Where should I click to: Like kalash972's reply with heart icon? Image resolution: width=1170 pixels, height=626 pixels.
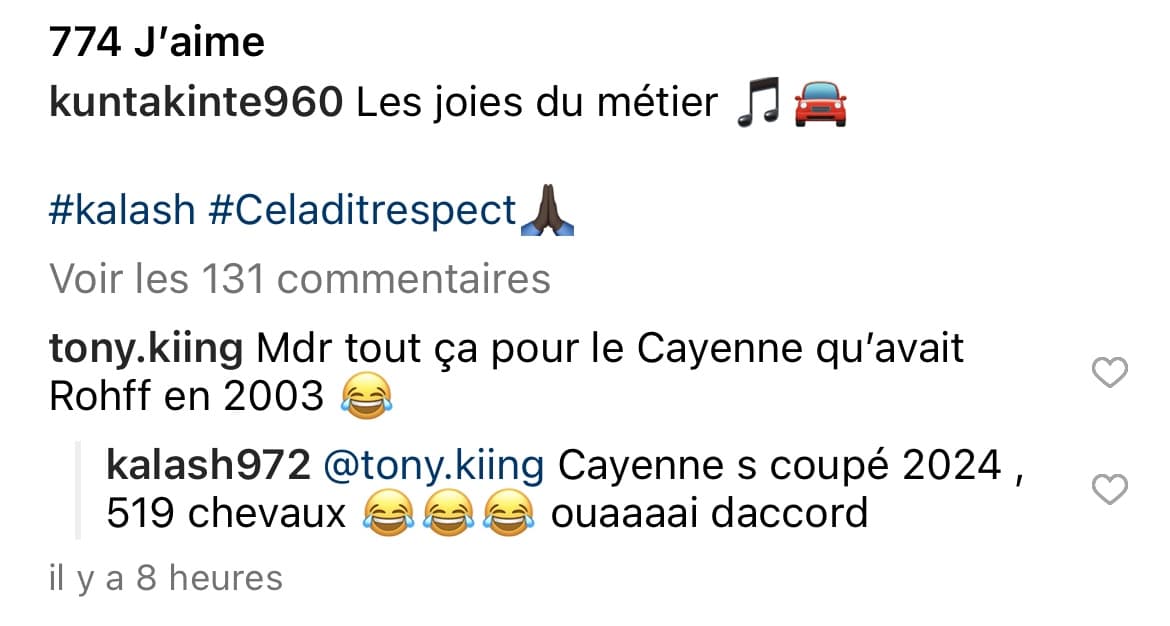[1110, 489]
